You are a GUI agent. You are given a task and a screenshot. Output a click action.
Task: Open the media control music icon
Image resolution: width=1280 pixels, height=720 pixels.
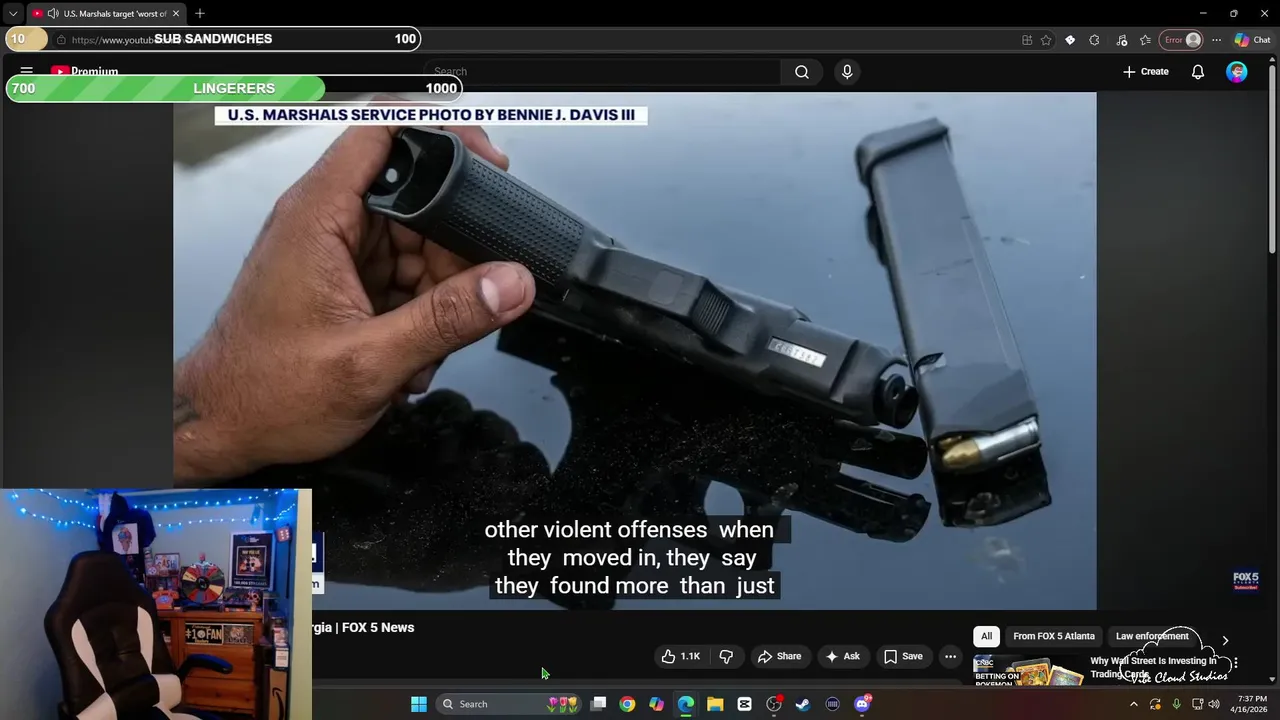[1121, 40]
